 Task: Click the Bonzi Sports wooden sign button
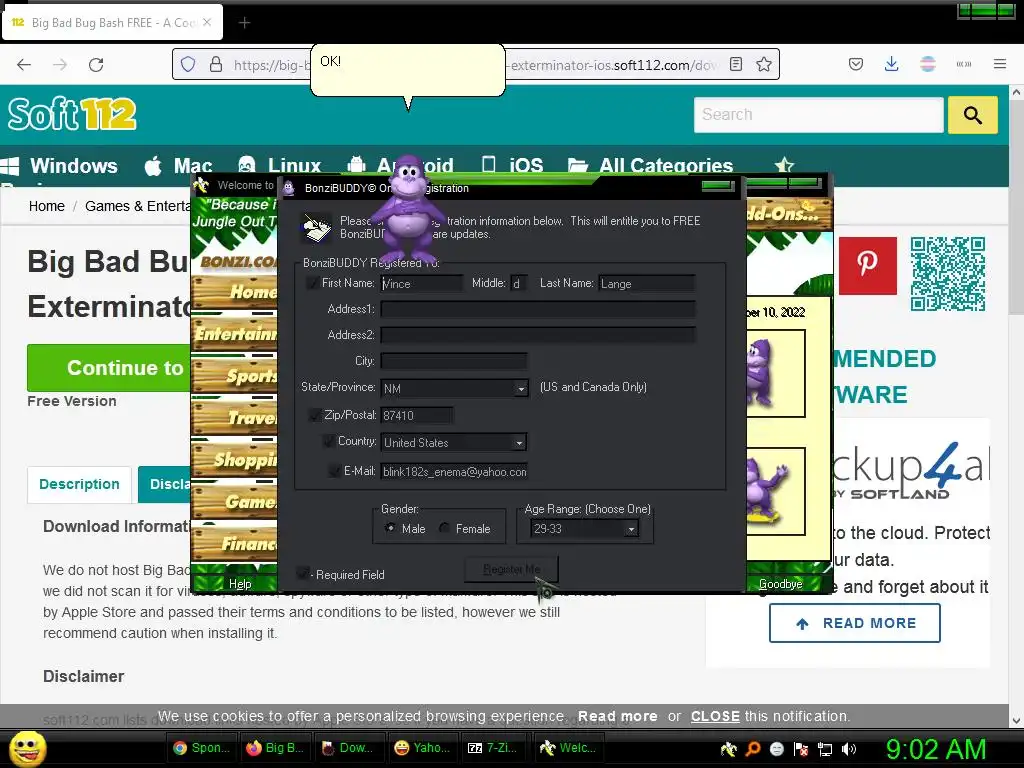tap(235, 376)
